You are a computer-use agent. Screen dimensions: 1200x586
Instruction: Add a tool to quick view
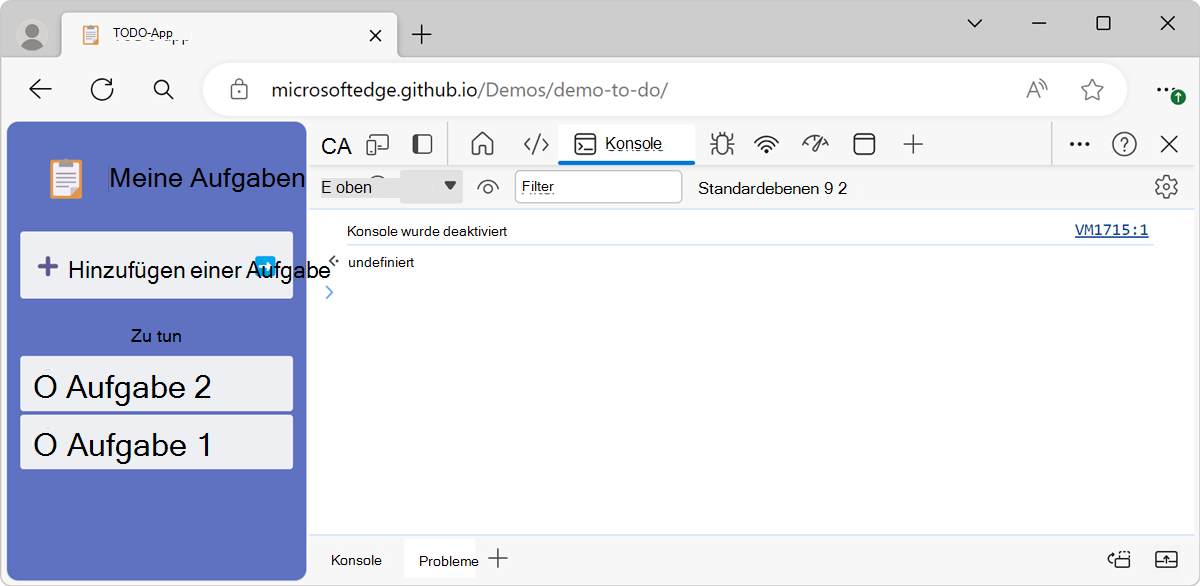pos(497,559)
